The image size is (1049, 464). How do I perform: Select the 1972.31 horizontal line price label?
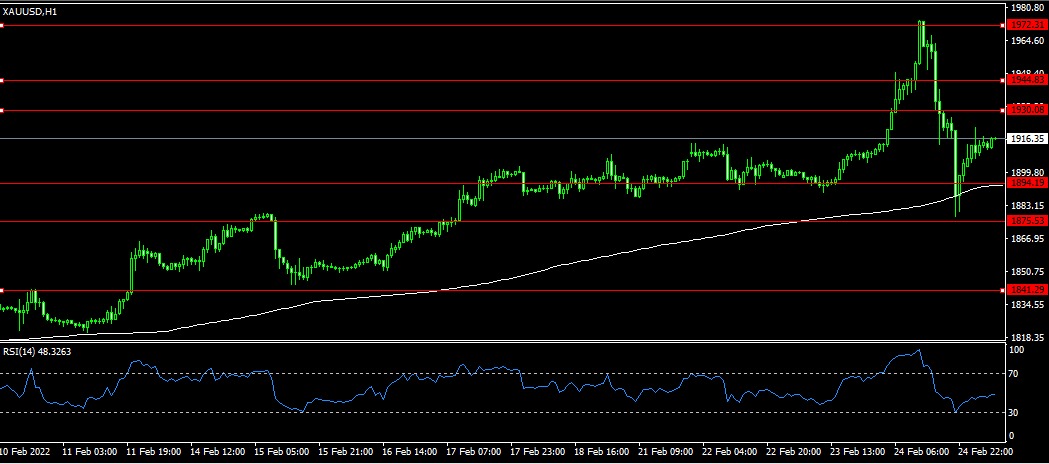tap(1028, 25)
